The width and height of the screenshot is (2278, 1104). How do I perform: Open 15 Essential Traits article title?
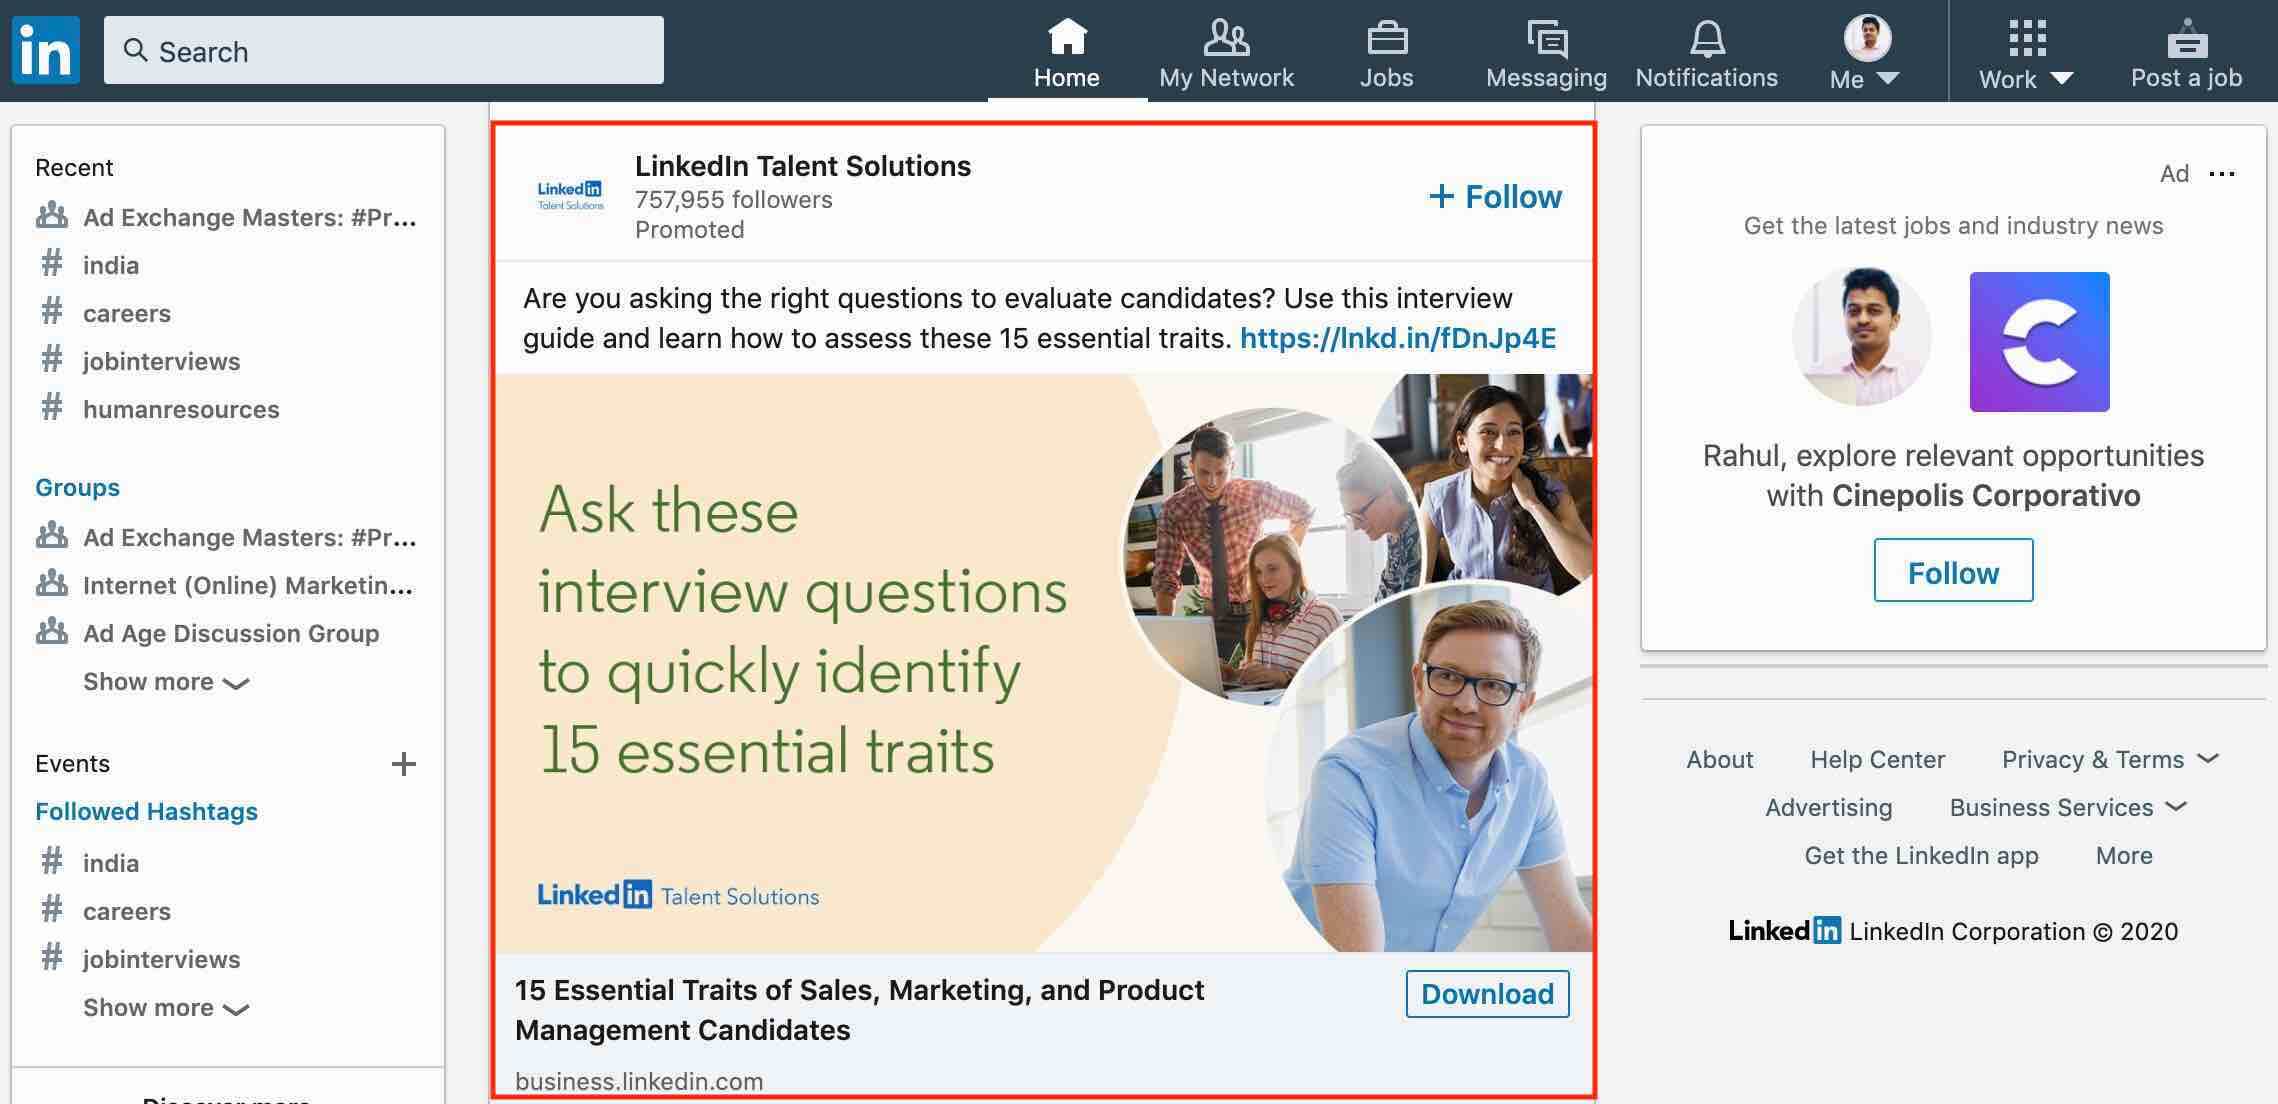click(x=860, y=1010)
